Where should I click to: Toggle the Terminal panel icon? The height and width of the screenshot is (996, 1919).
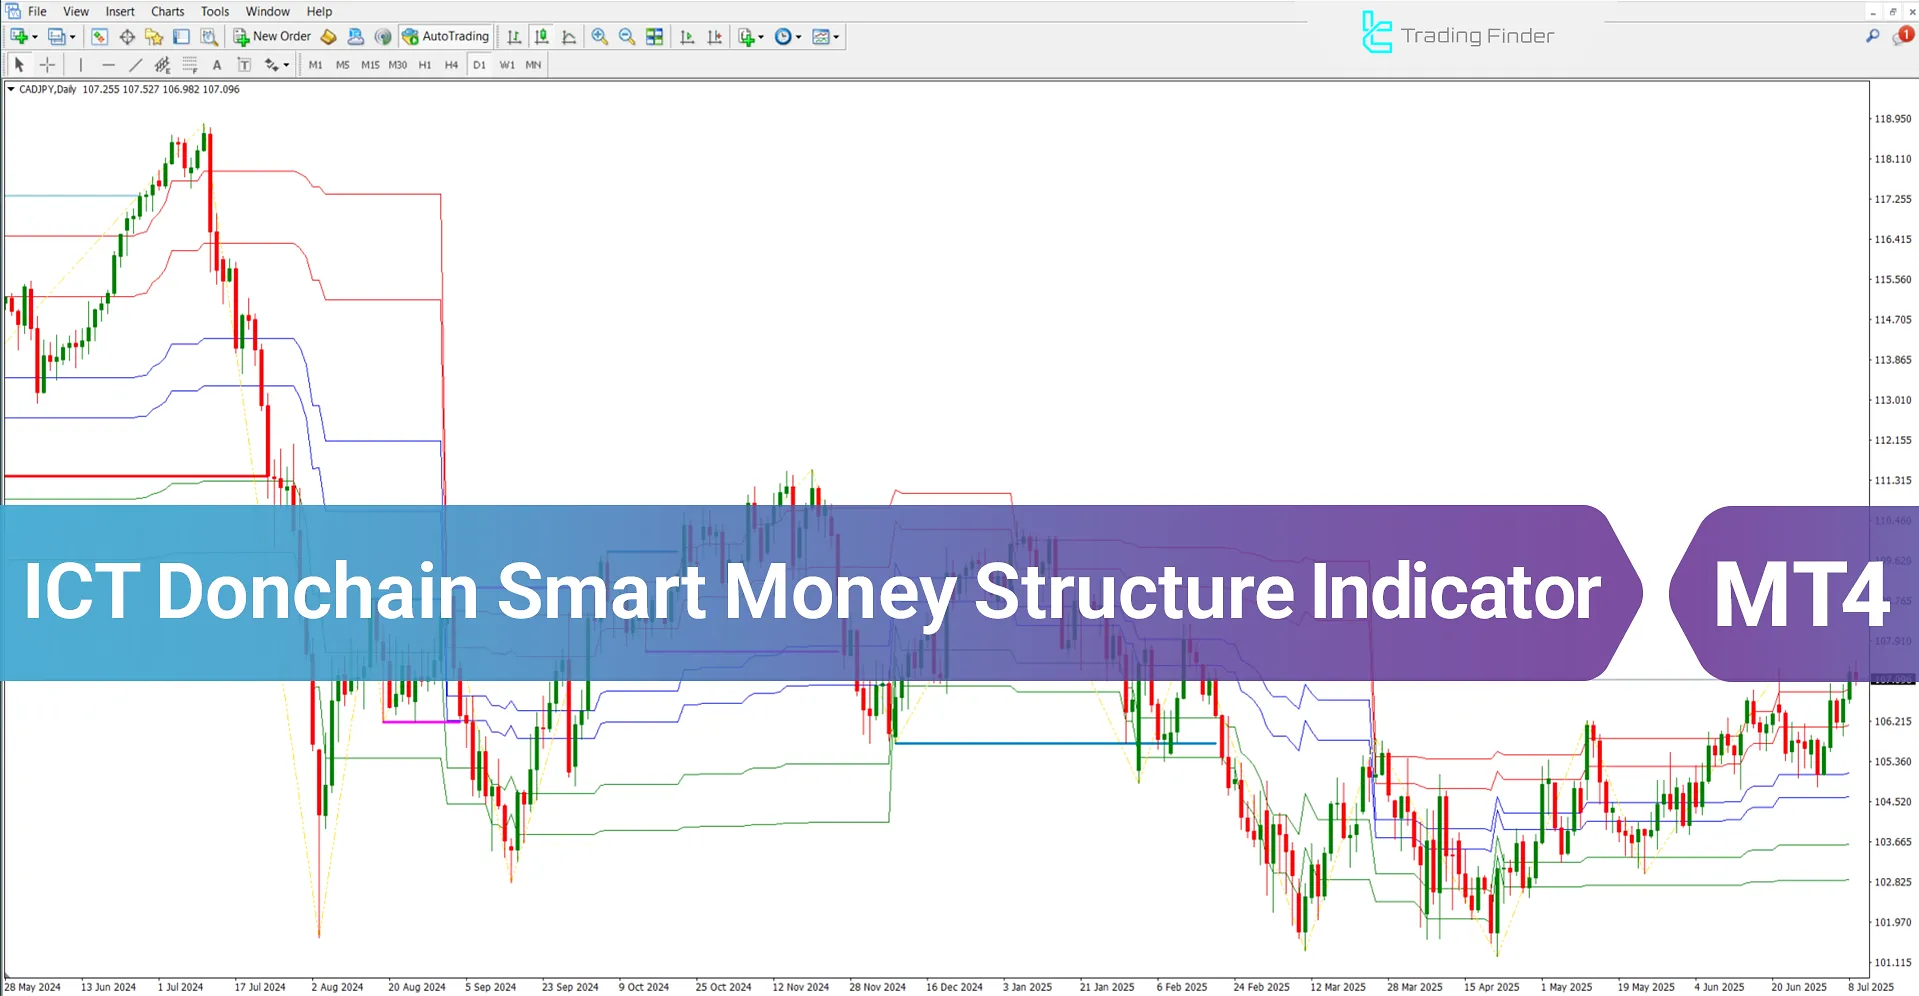181,37
